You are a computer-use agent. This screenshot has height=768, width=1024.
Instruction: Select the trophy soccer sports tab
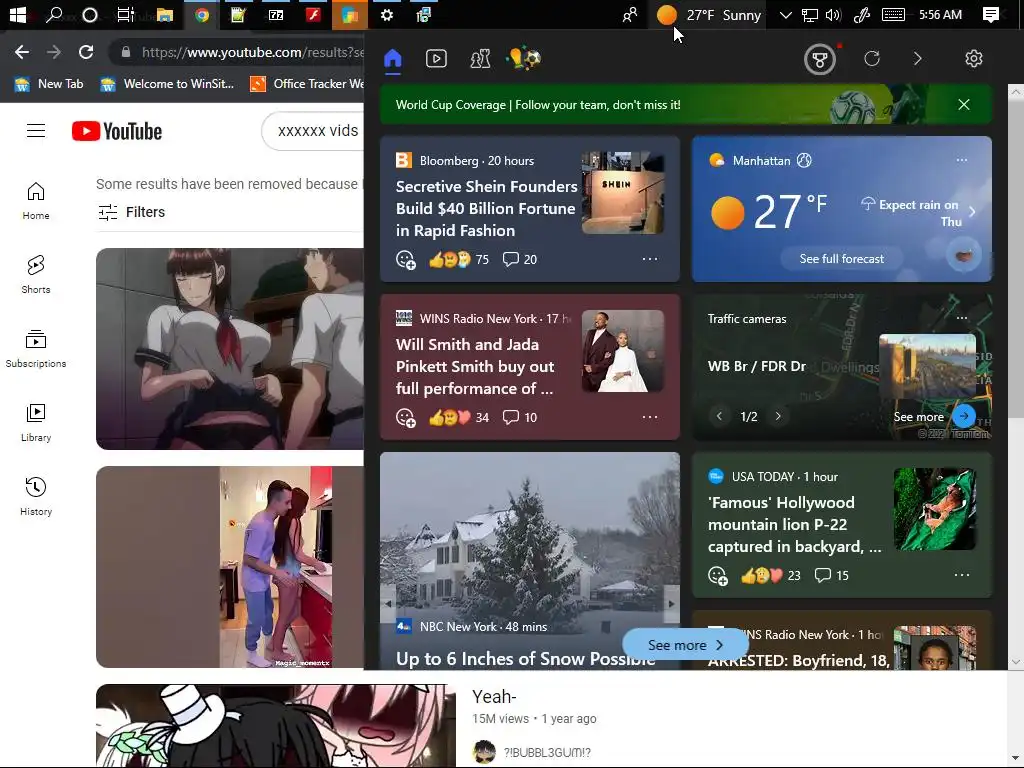524,59
